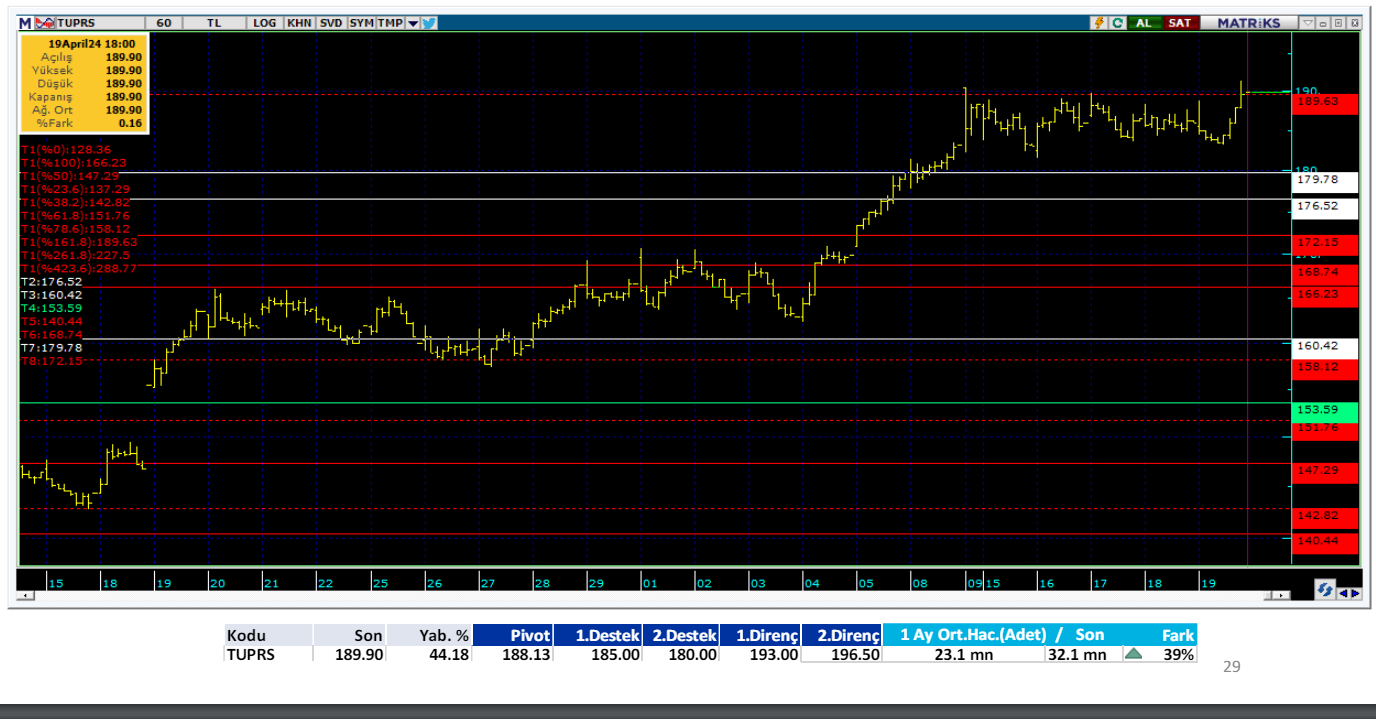Click the 172.15 red price label
The image size is (1376, 727).
coord(1326,245)
